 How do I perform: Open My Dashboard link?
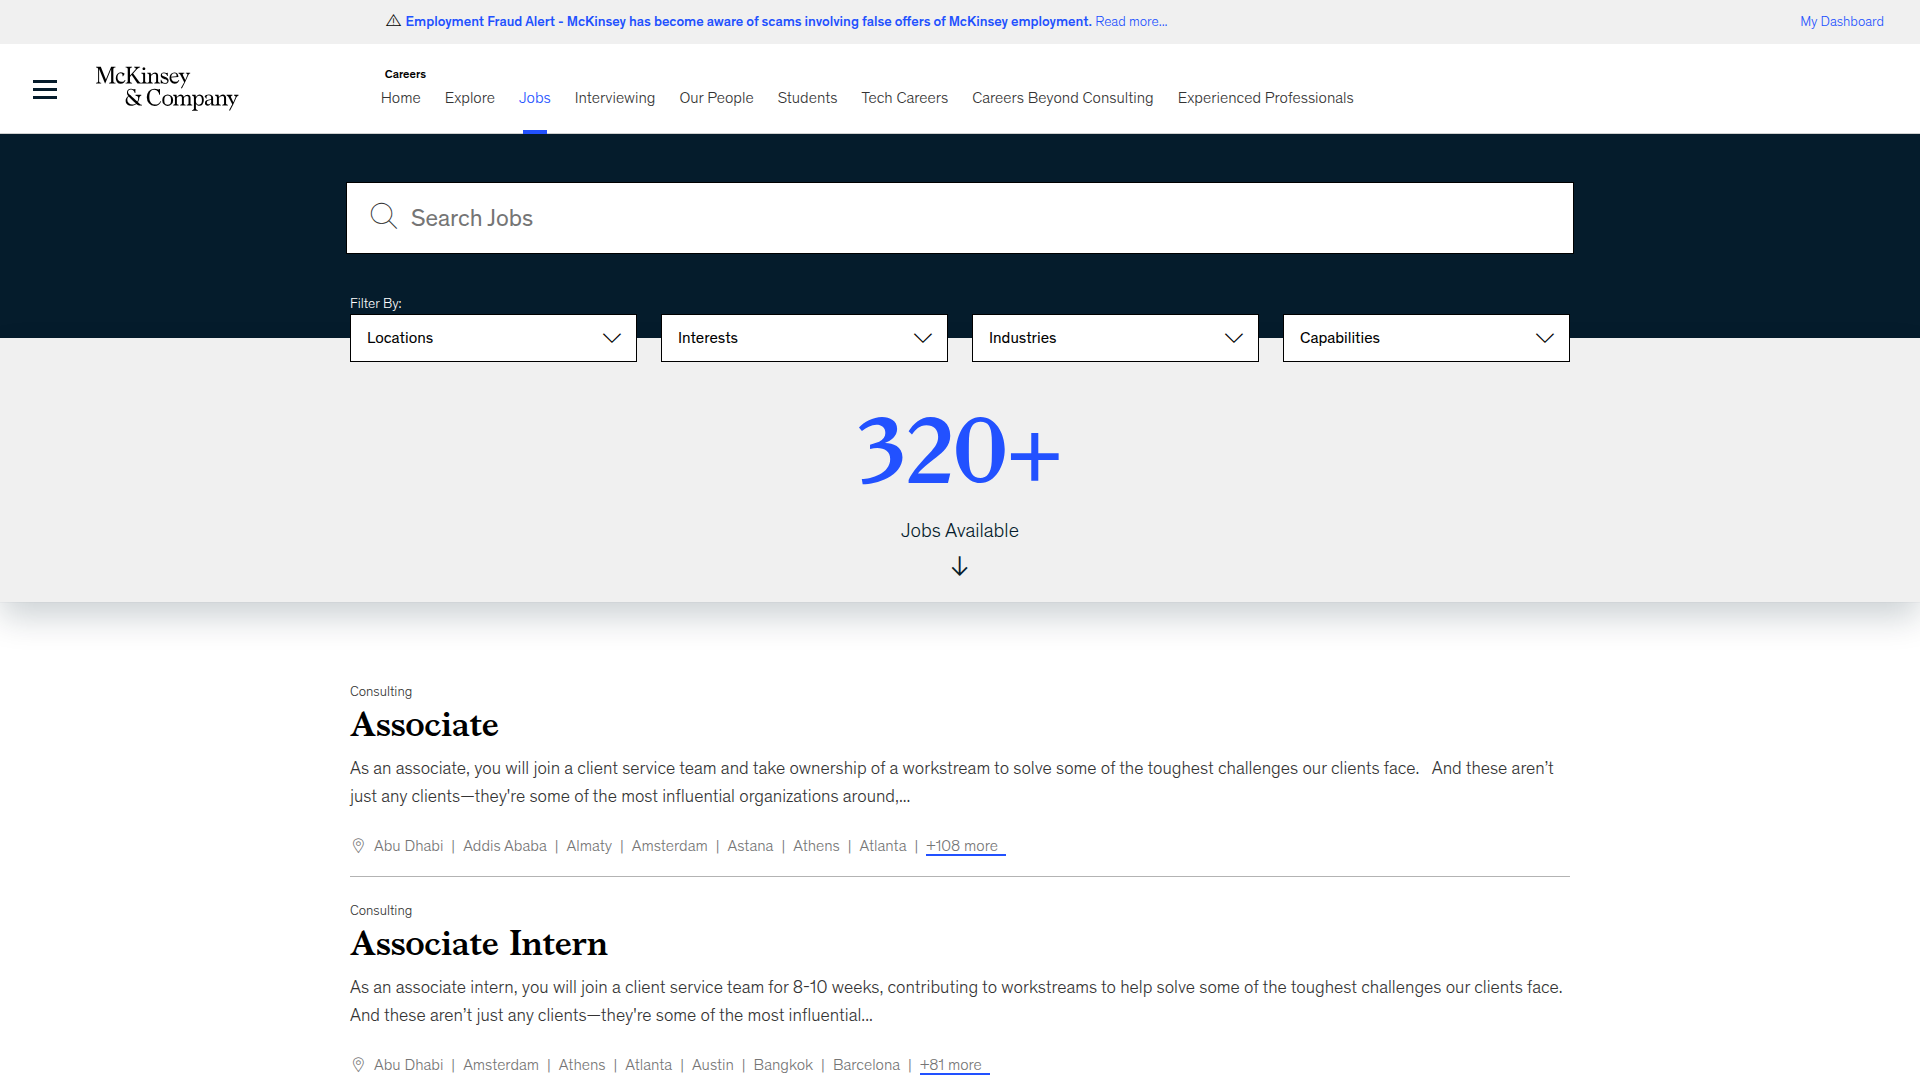click(x=1842, y=21)
